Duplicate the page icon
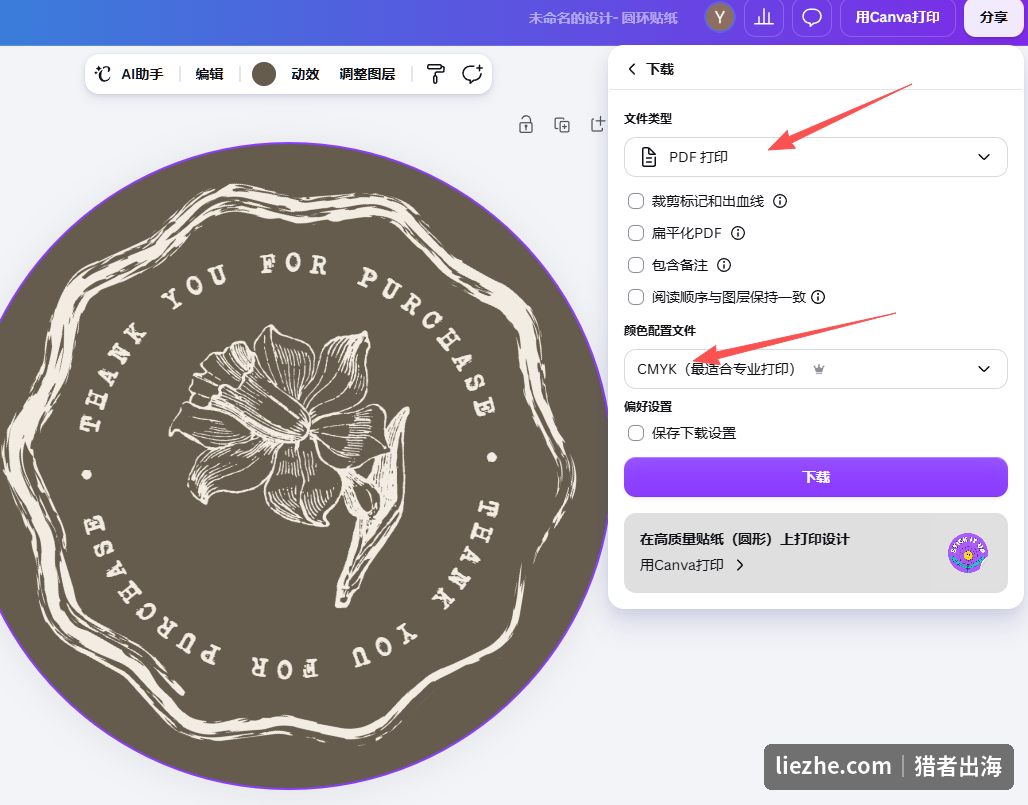 (562, 125)
